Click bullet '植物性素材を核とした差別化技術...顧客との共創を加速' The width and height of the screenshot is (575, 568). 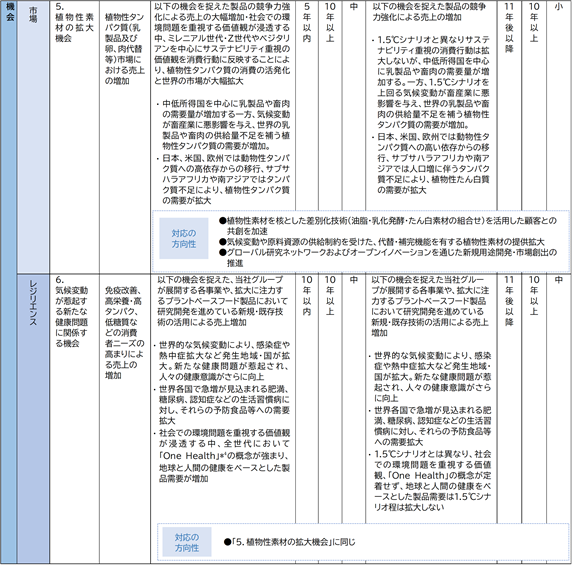click(388, 226)
